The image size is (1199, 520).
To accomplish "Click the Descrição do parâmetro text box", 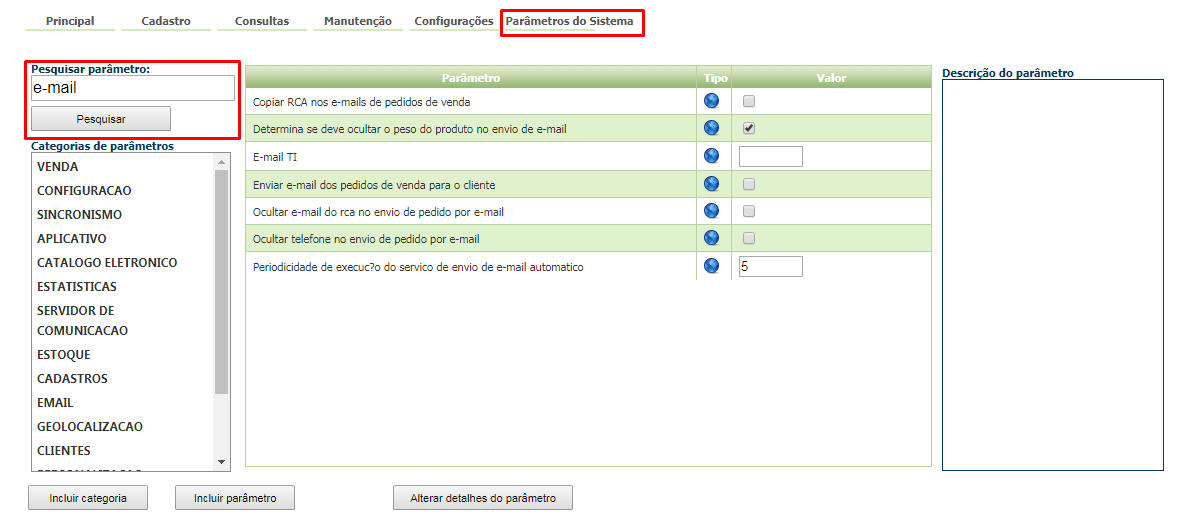I will (x=1053, y=275).
